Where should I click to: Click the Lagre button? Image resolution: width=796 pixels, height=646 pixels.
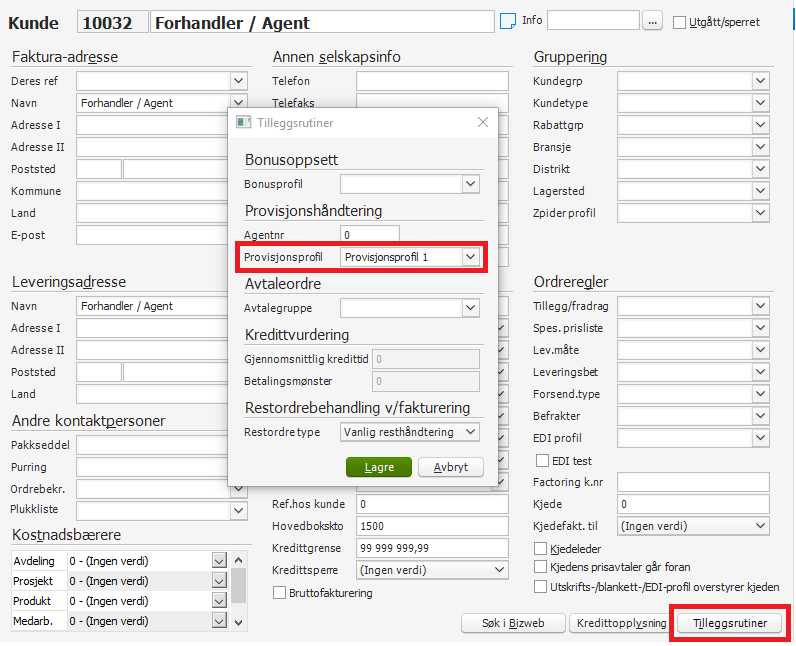tap(379, 467)
